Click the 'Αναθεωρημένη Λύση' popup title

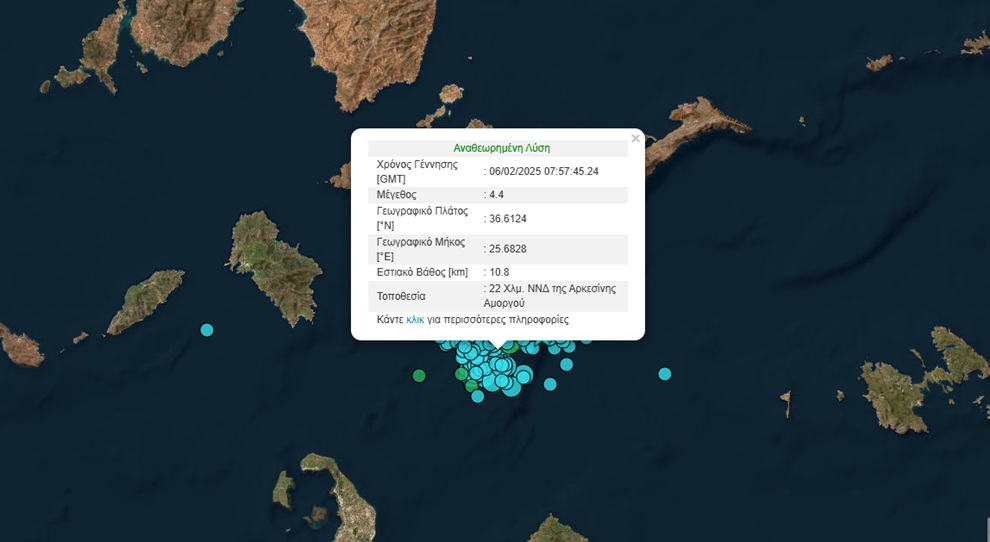tap(501, 148)
